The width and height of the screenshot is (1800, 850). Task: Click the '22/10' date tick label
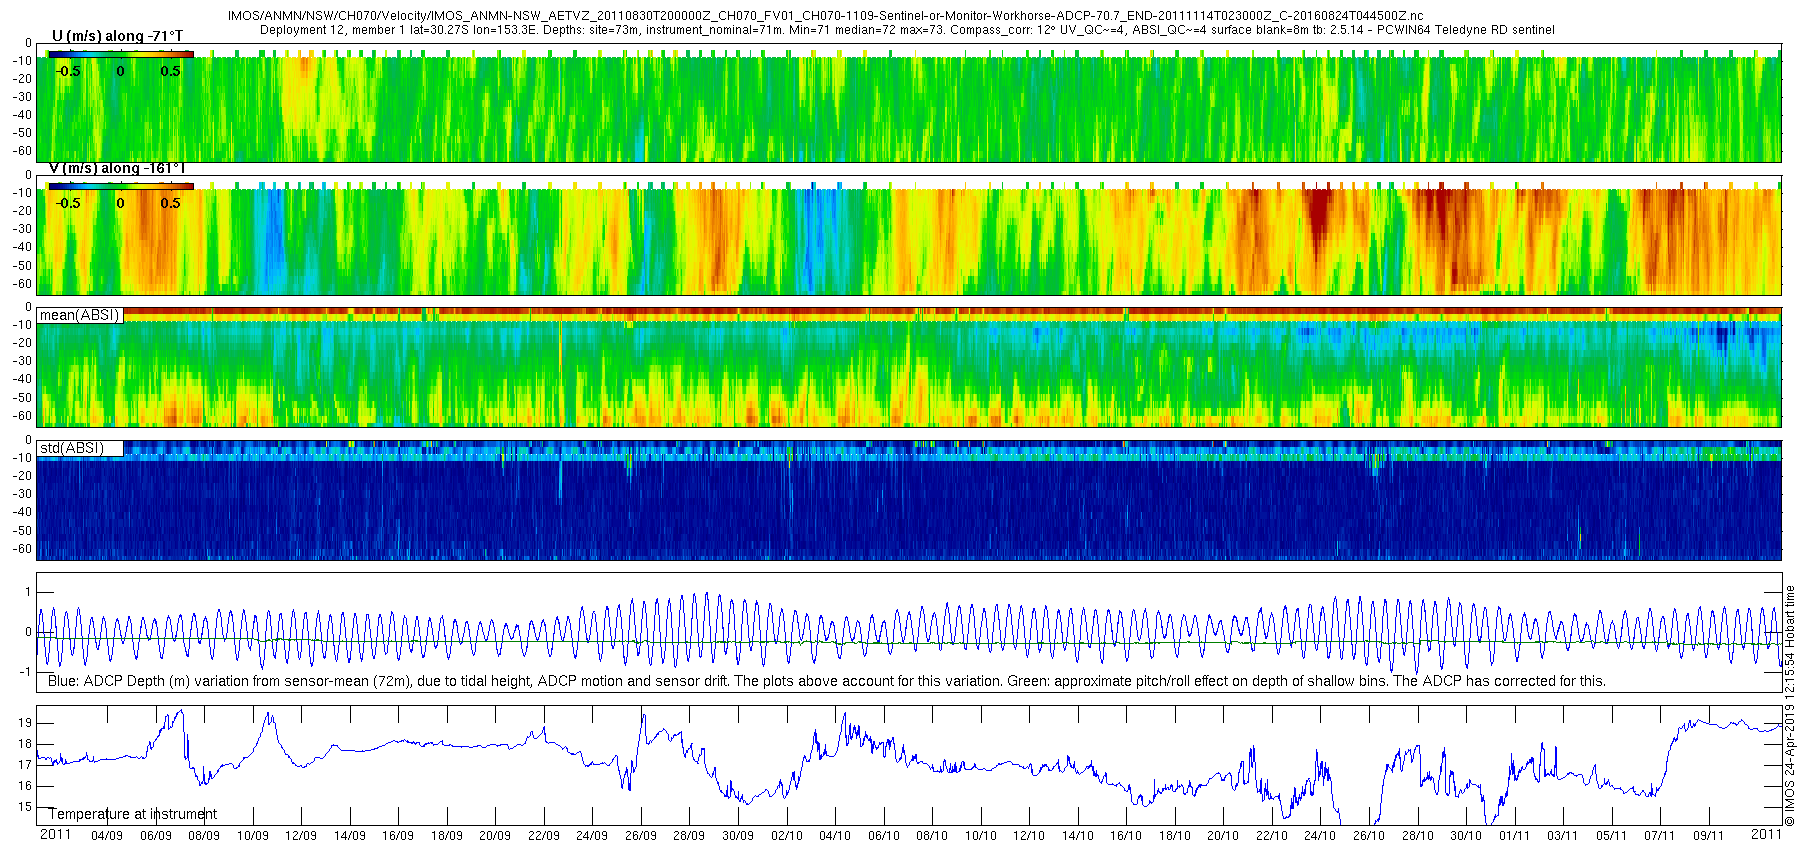(x=1272, y=835)
